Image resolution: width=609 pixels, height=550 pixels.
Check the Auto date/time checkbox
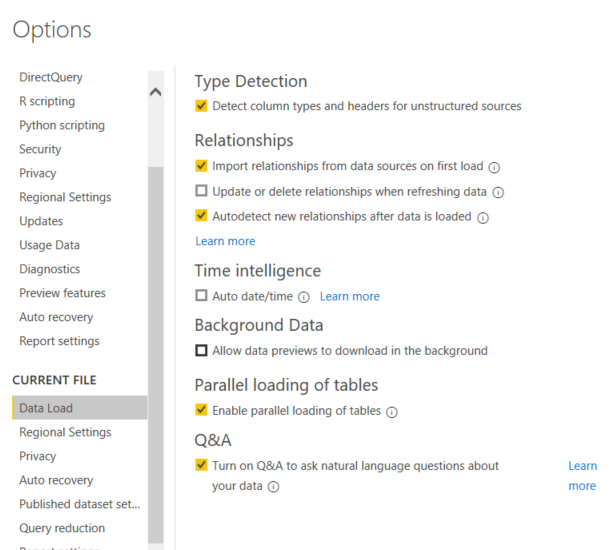[x=201, y=296]
